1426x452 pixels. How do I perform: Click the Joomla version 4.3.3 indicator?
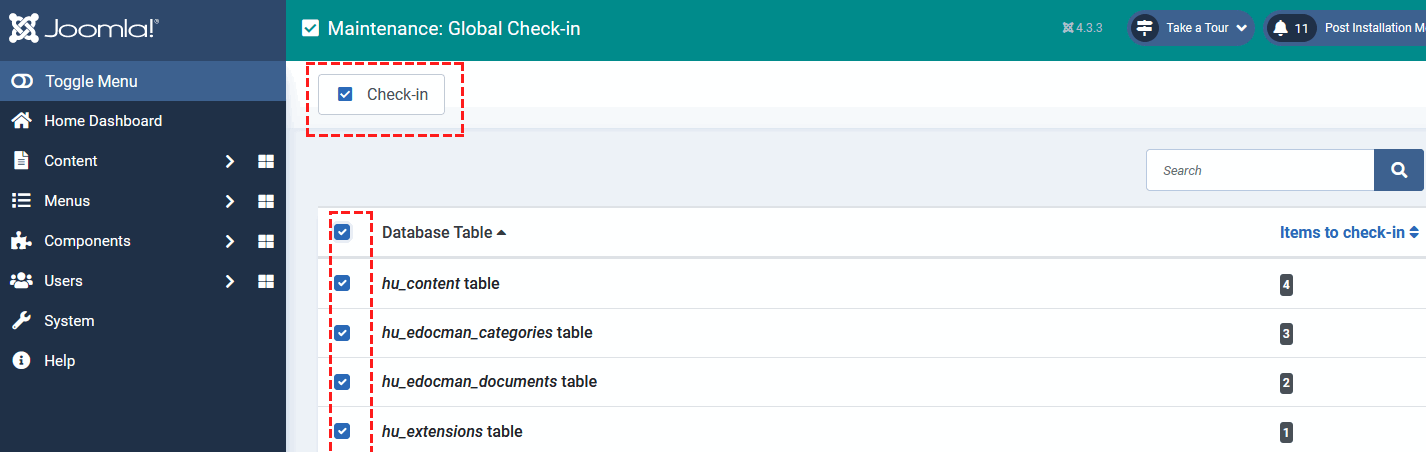[1082, 28]
